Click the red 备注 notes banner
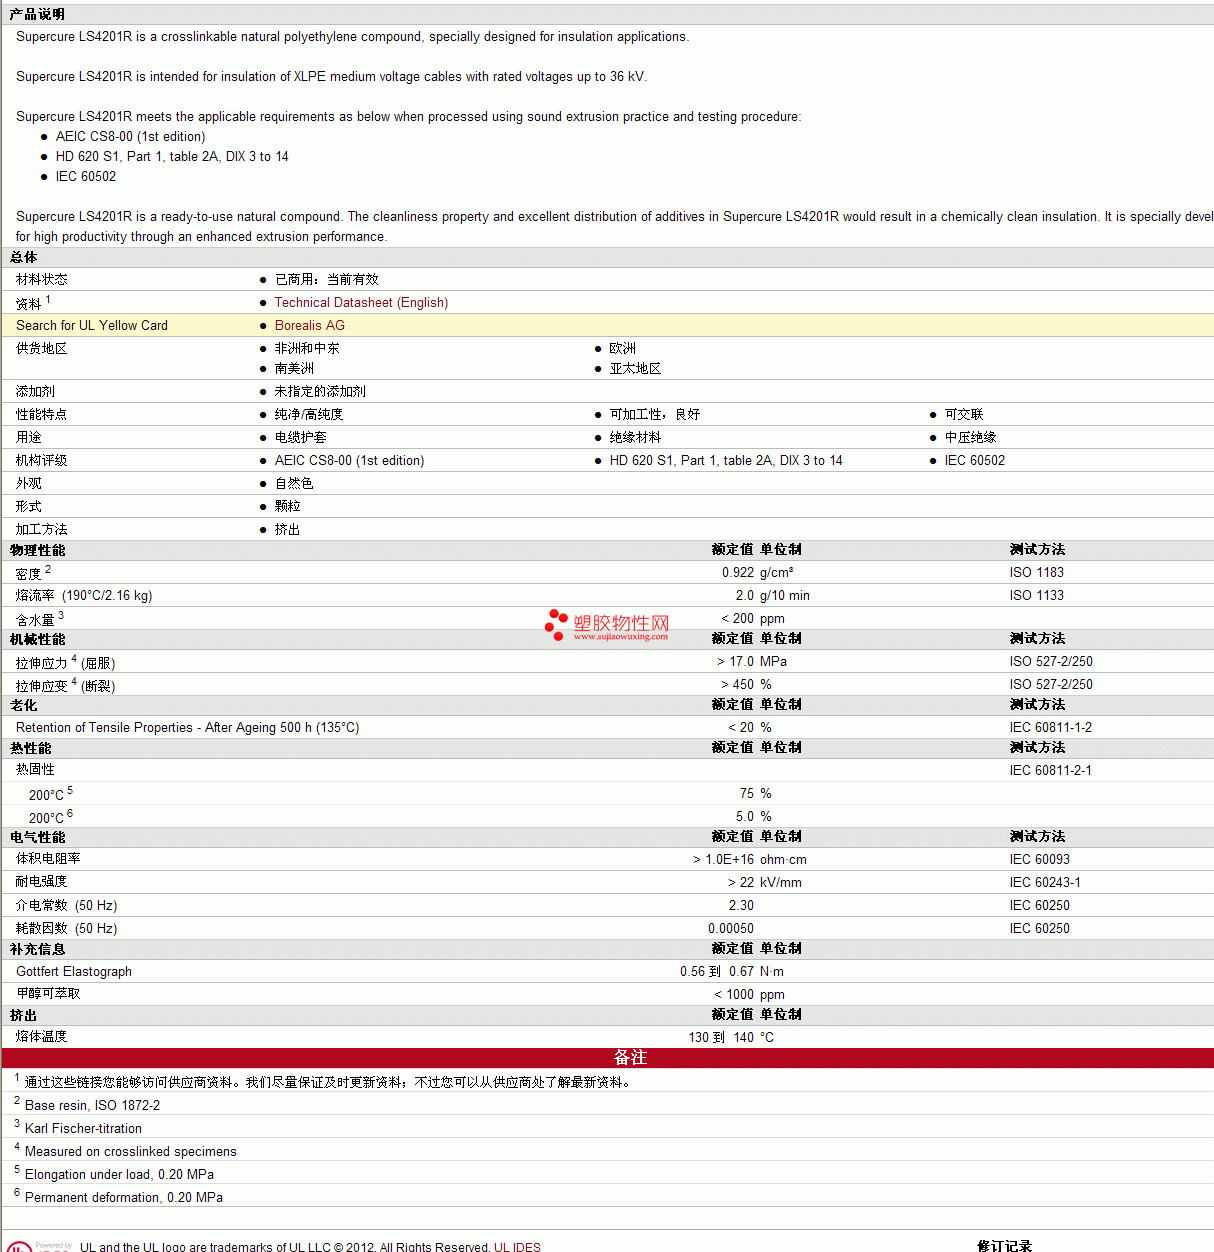This screenshot has width=1214, height=1252. click(x=608, y=1057)
